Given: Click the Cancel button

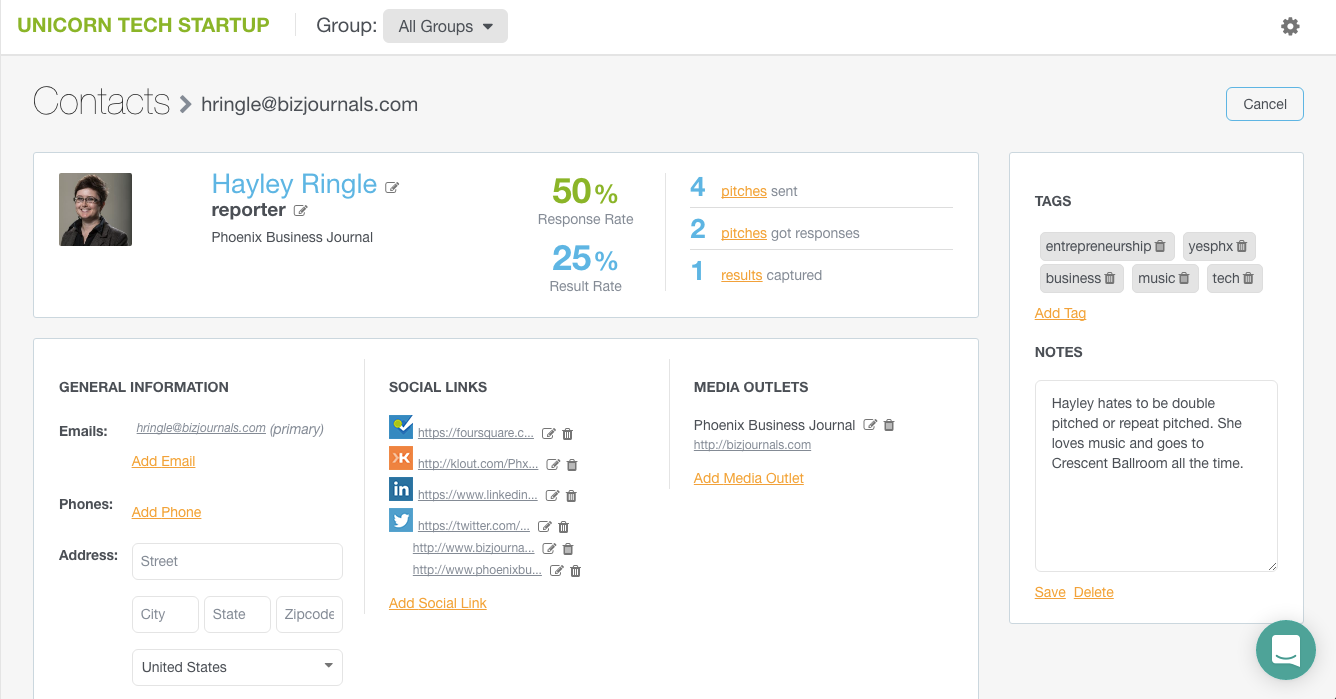Looking at the screenshot, I should 1265,104.
